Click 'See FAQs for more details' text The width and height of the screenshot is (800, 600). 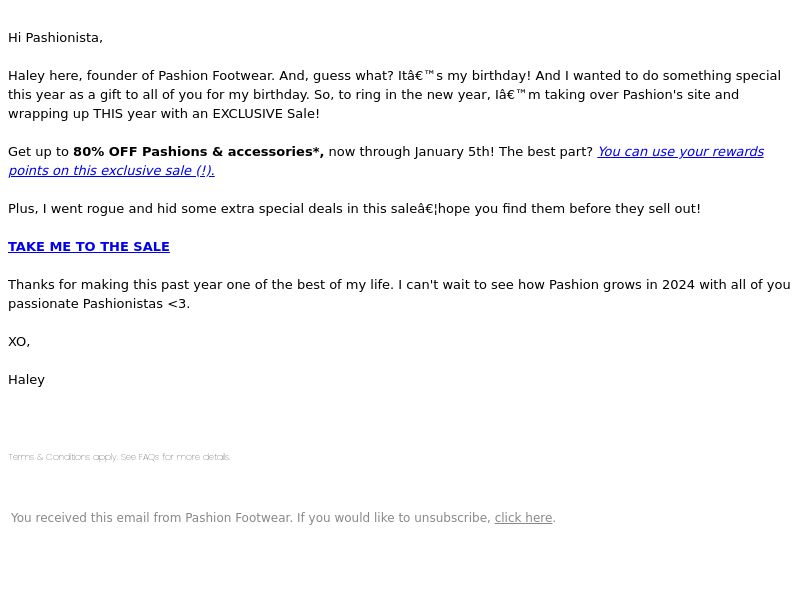(175, 457)
